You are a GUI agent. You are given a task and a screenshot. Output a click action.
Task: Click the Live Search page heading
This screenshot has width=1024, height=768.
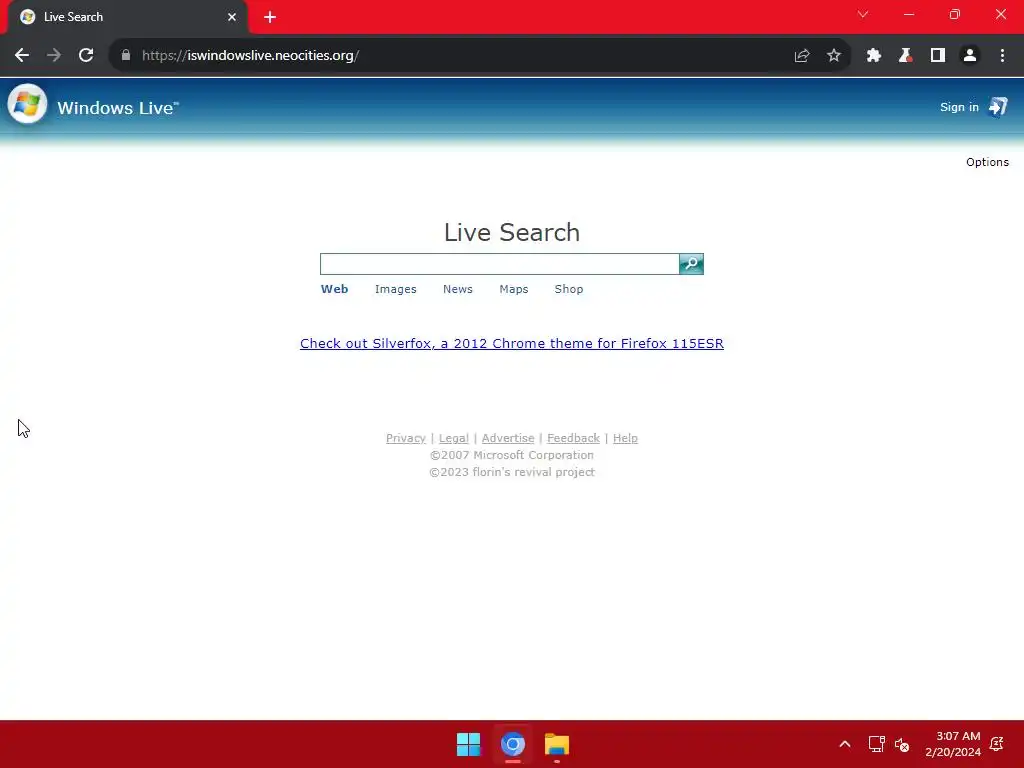pyautogui.click(x=512, y=232)
